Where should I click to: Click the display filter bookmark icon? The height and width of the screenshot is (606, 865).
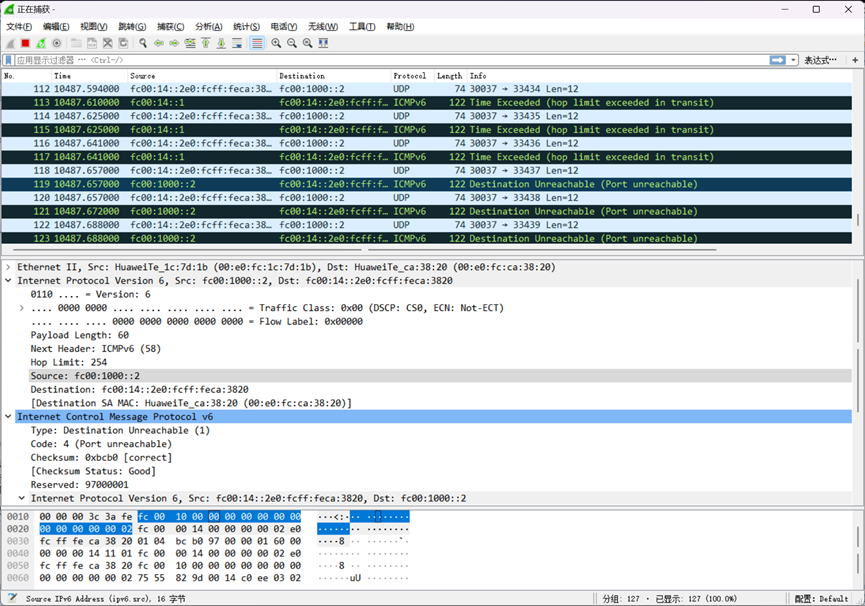[x=8, y=60]
